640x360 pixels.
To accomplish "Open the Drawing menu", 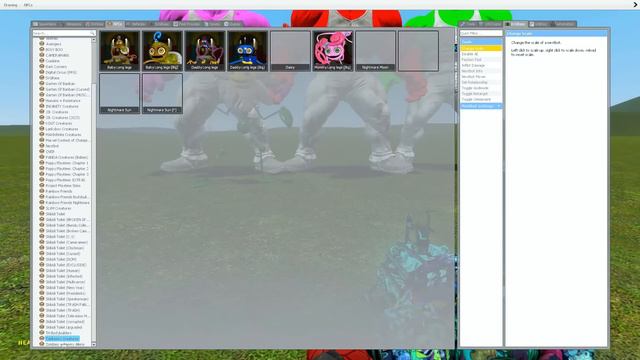I will point(11,5).
